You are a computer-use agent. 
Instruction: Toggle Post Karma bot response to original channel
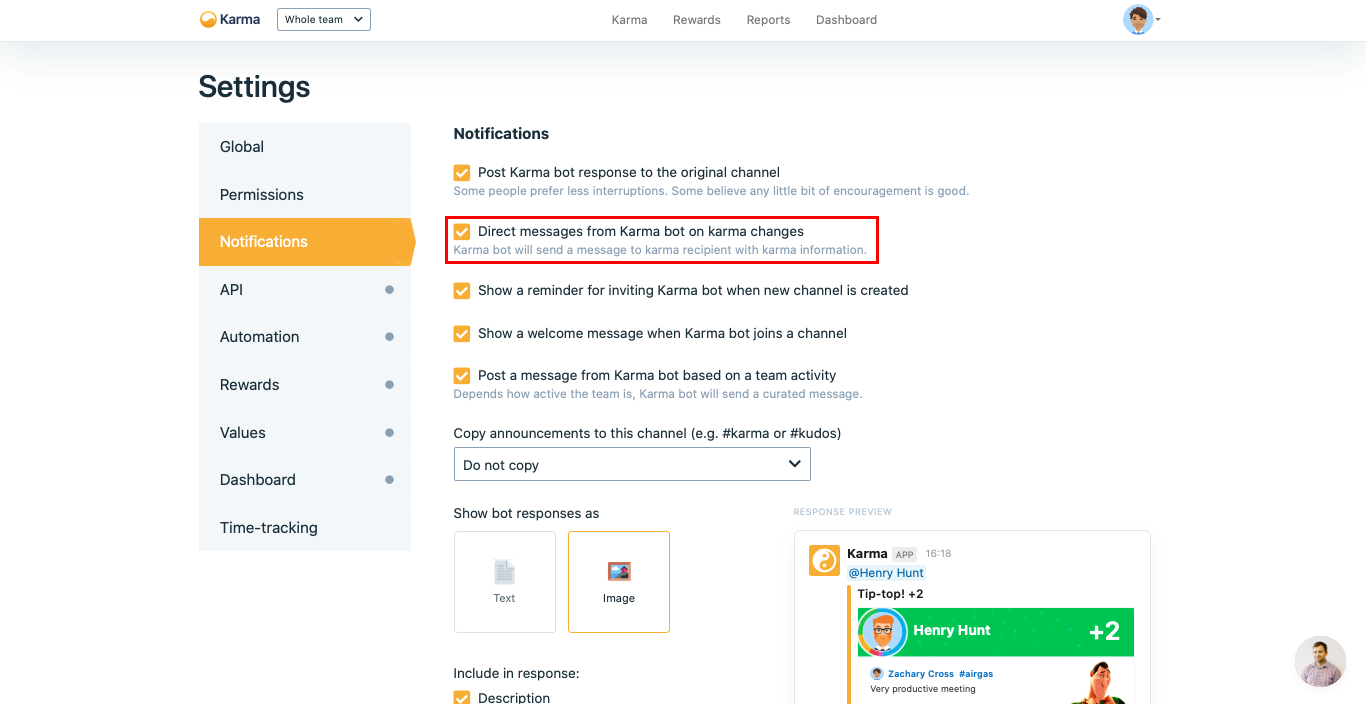(462, 173)
